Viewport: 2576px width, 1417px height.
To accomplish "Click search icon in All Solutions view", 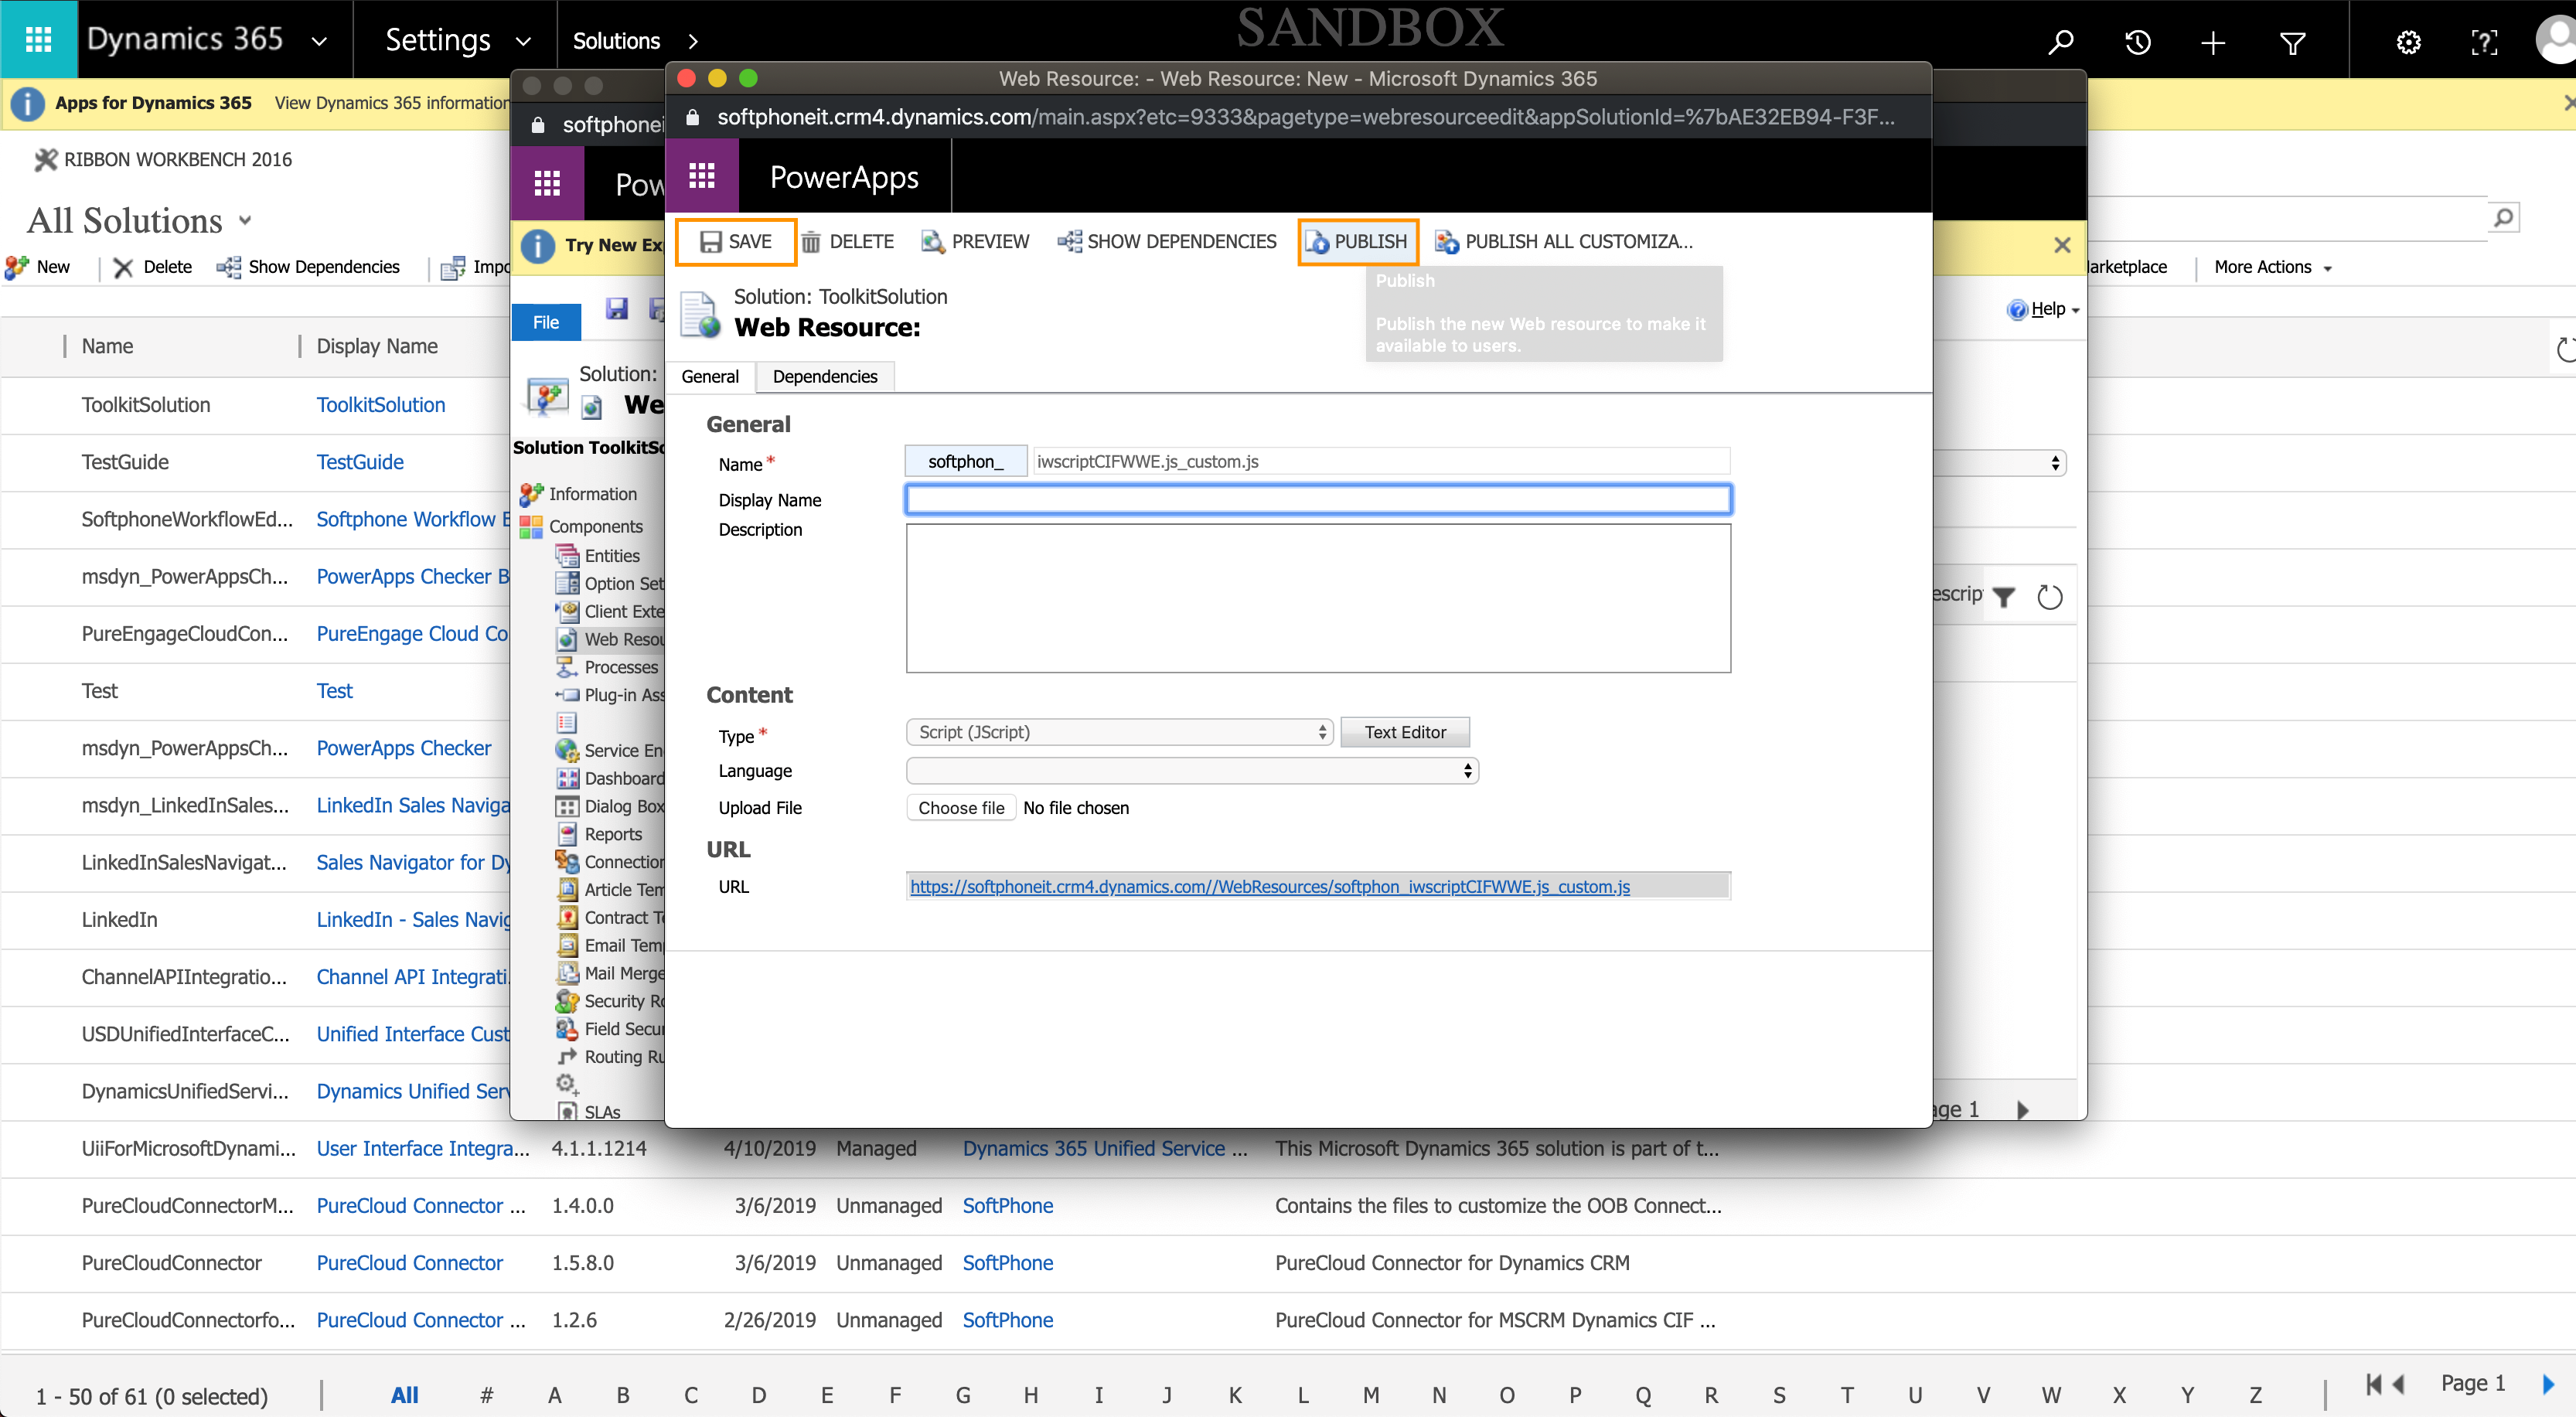I will [x=2503, y=217].
